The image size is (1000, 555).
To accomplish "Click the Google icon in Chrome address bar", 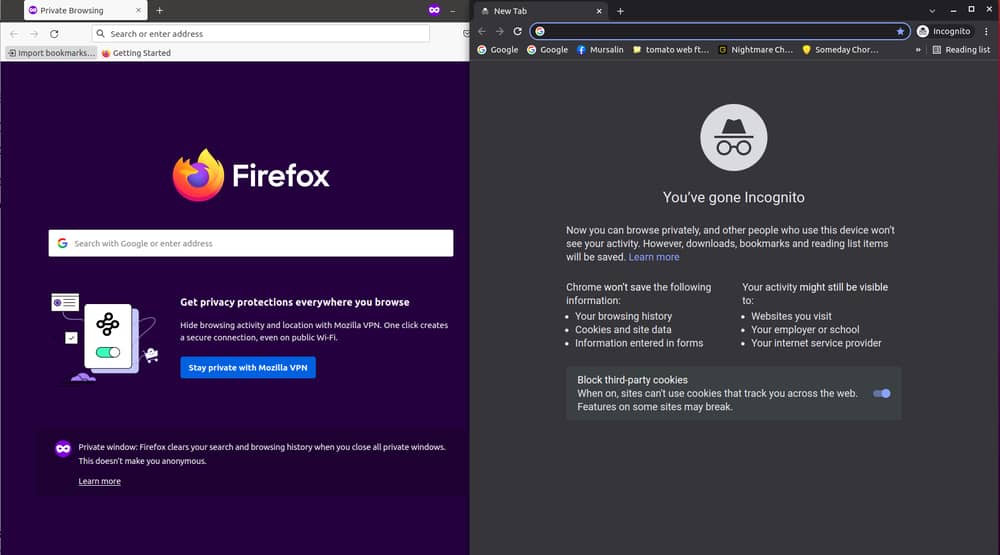I will pos(540,31).
